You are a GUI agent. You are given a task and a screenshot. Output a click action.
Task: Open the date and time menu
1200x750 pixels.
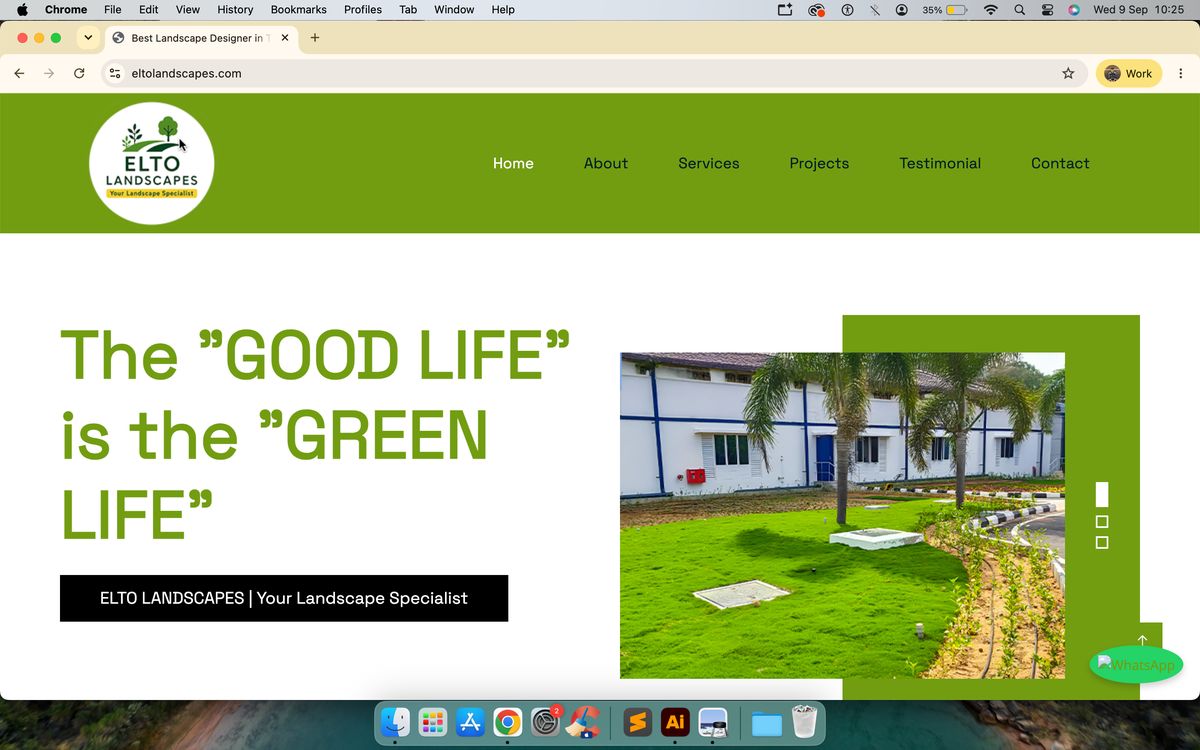[x=1139, y=10]
